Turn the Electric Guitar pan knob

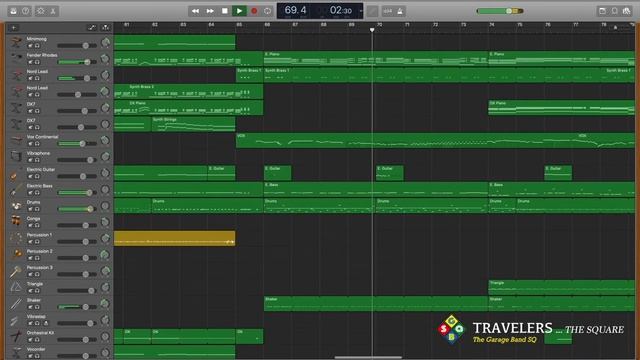[105, 173]
